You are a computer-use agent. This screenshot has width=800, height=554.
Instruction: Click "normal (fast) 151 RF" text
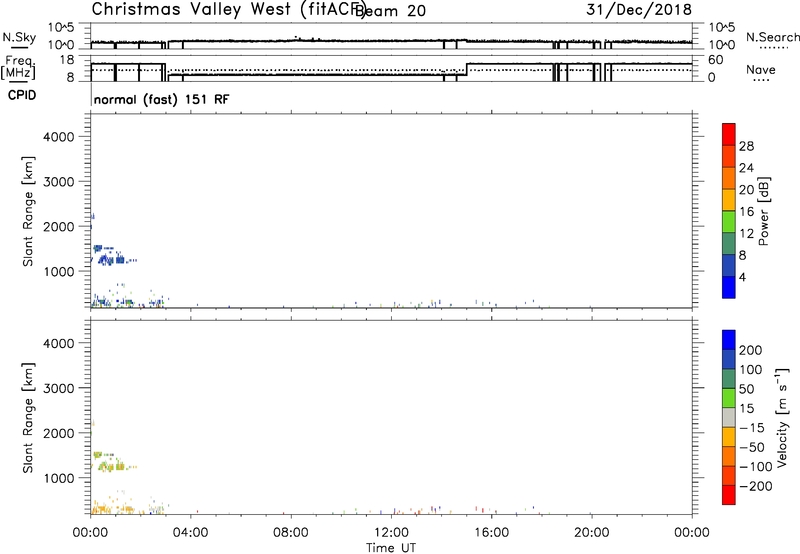click(162, 99)
